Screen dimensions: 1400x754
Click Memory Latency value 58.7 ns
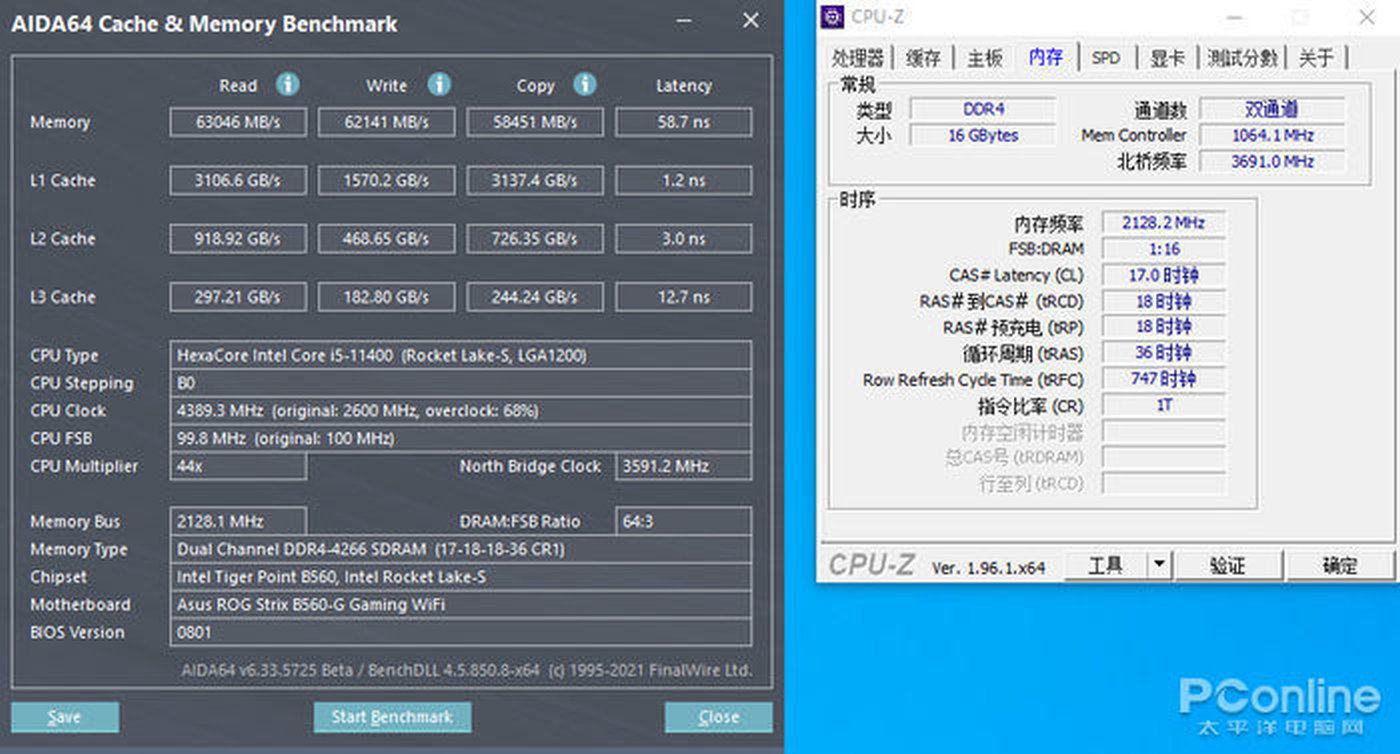tap(684, 123)
